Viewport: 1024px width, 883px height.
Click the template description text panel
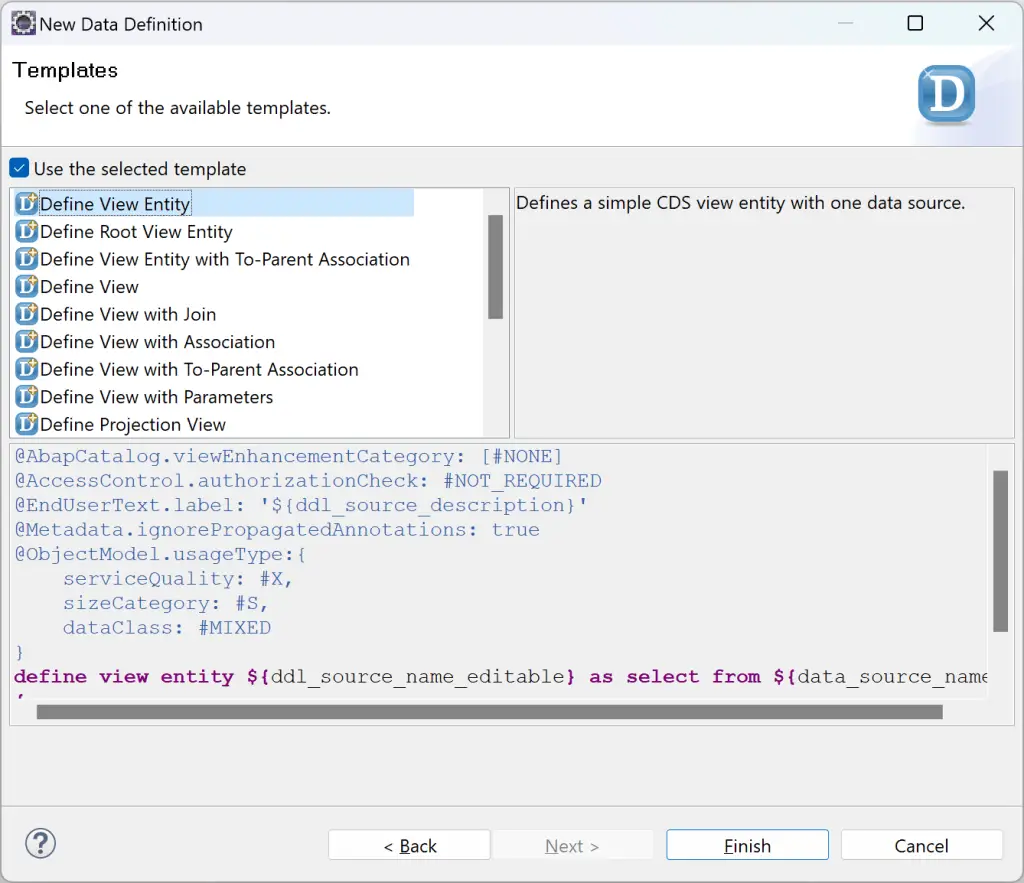pos(763,313)
